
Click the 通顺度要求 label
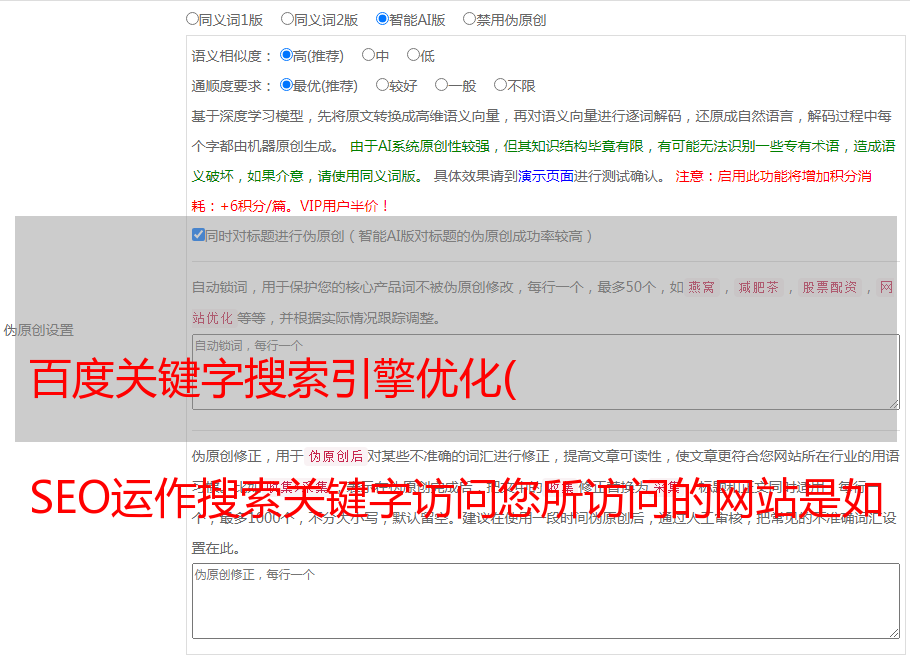pos(232,87)
